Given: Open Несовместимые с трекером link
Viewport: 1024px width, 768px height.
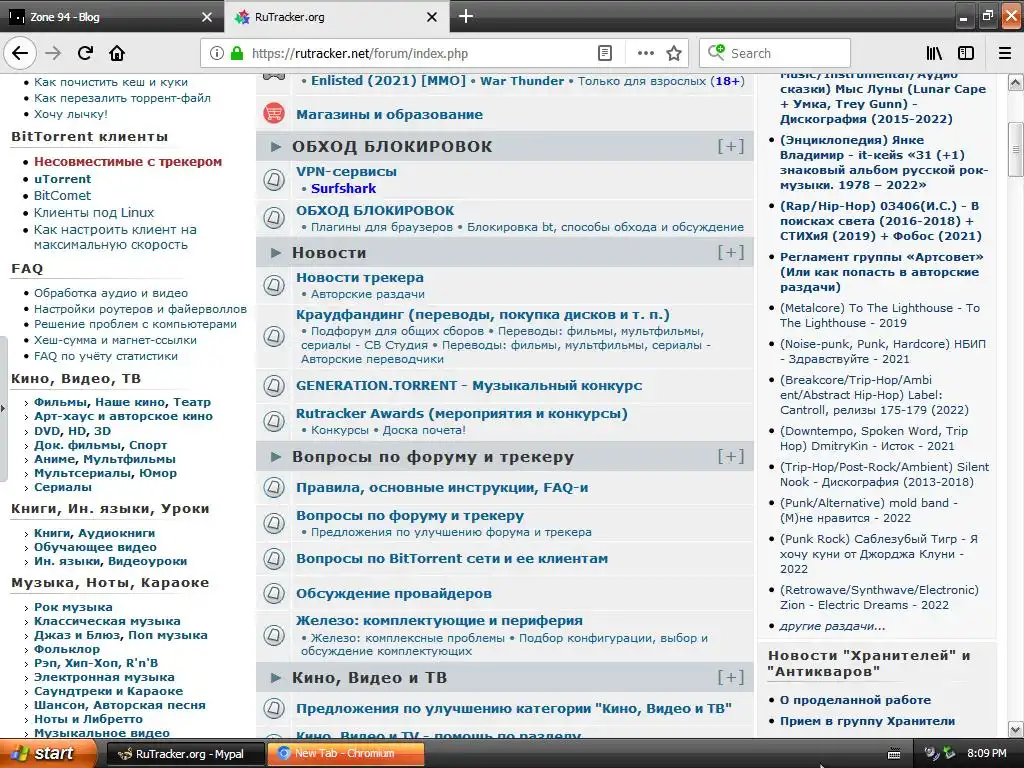Looking at the screenshot, I should pos(128,161).
